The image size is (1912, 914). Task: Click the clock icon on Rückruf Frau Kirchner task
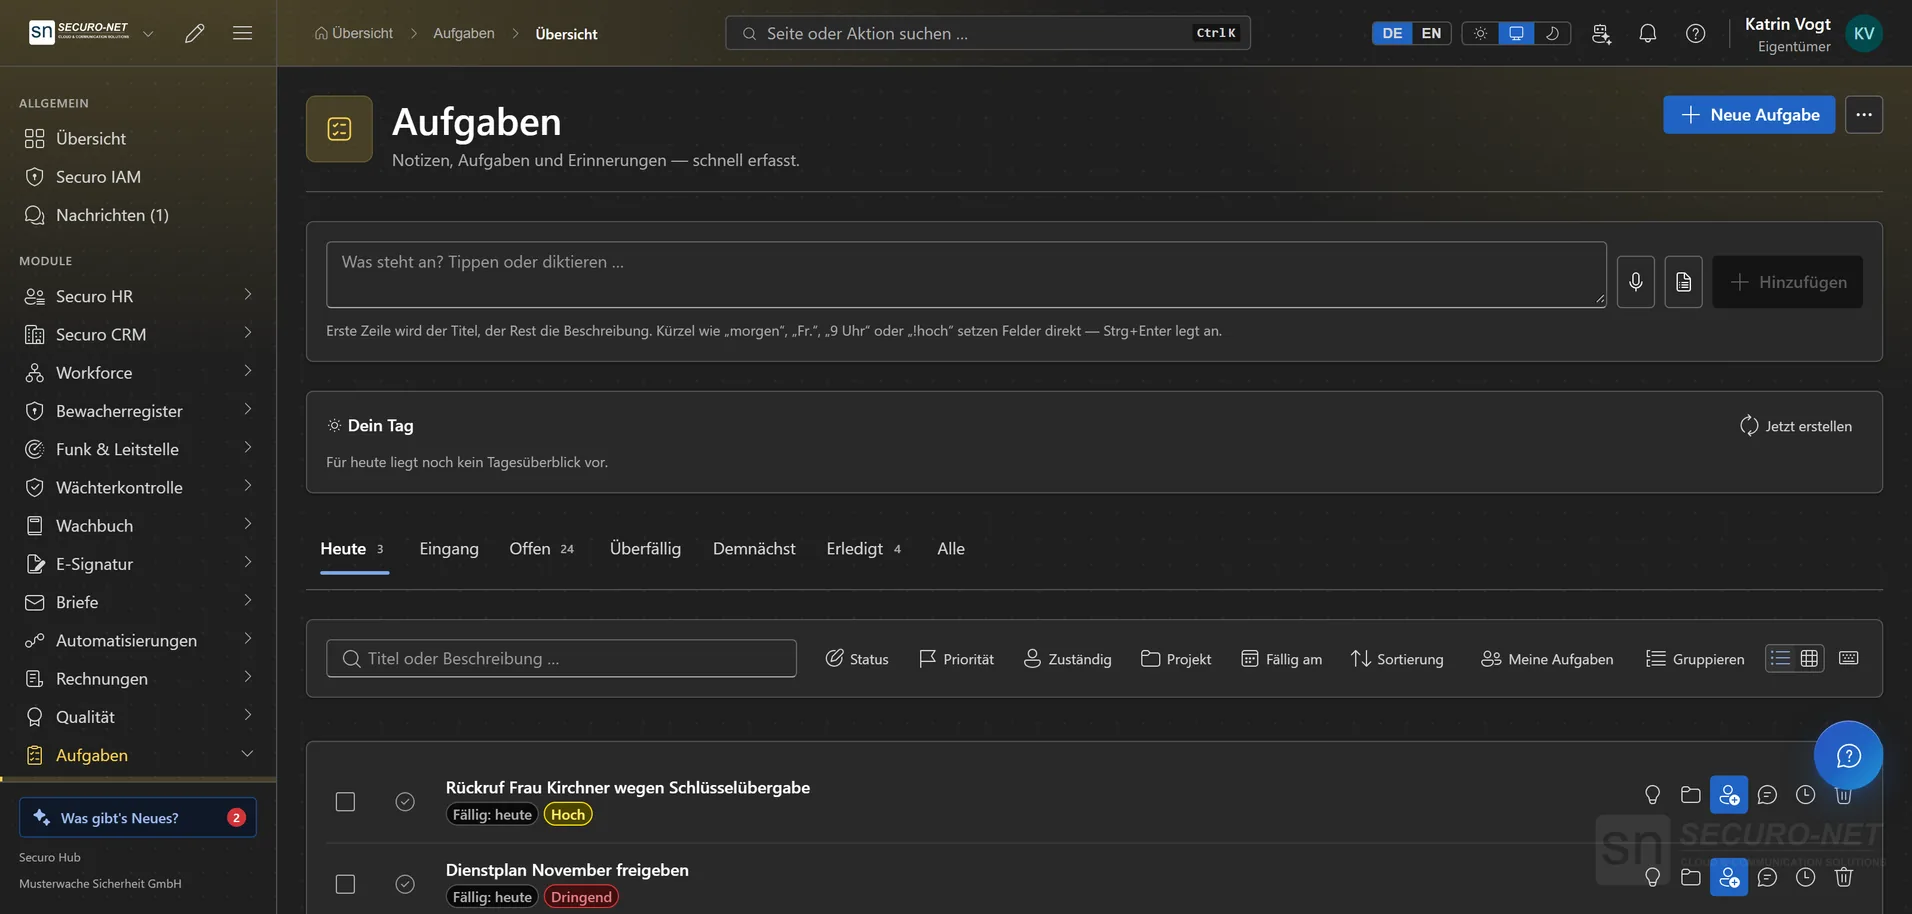1805,795
